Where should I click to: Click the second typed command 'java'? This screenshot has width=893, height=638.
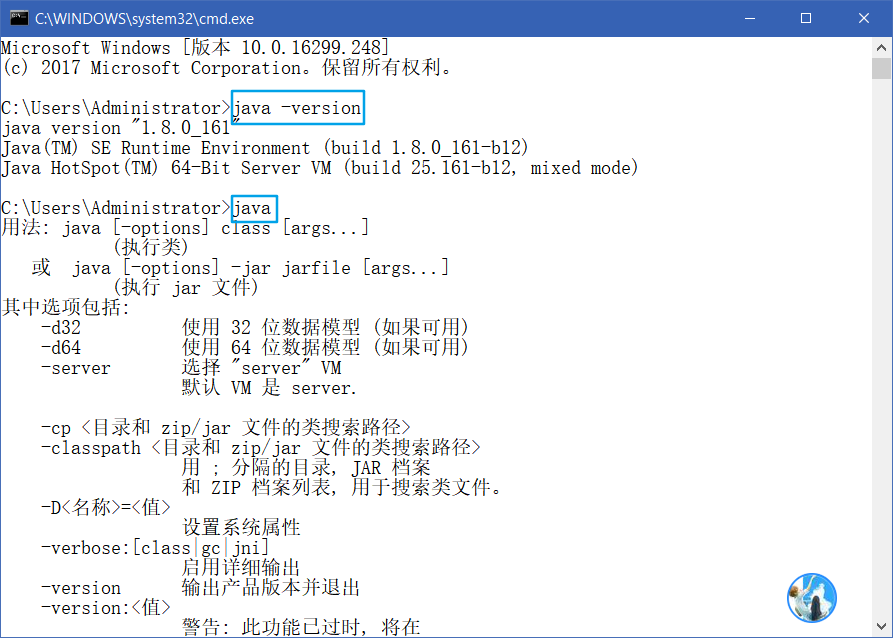(253, 208)
